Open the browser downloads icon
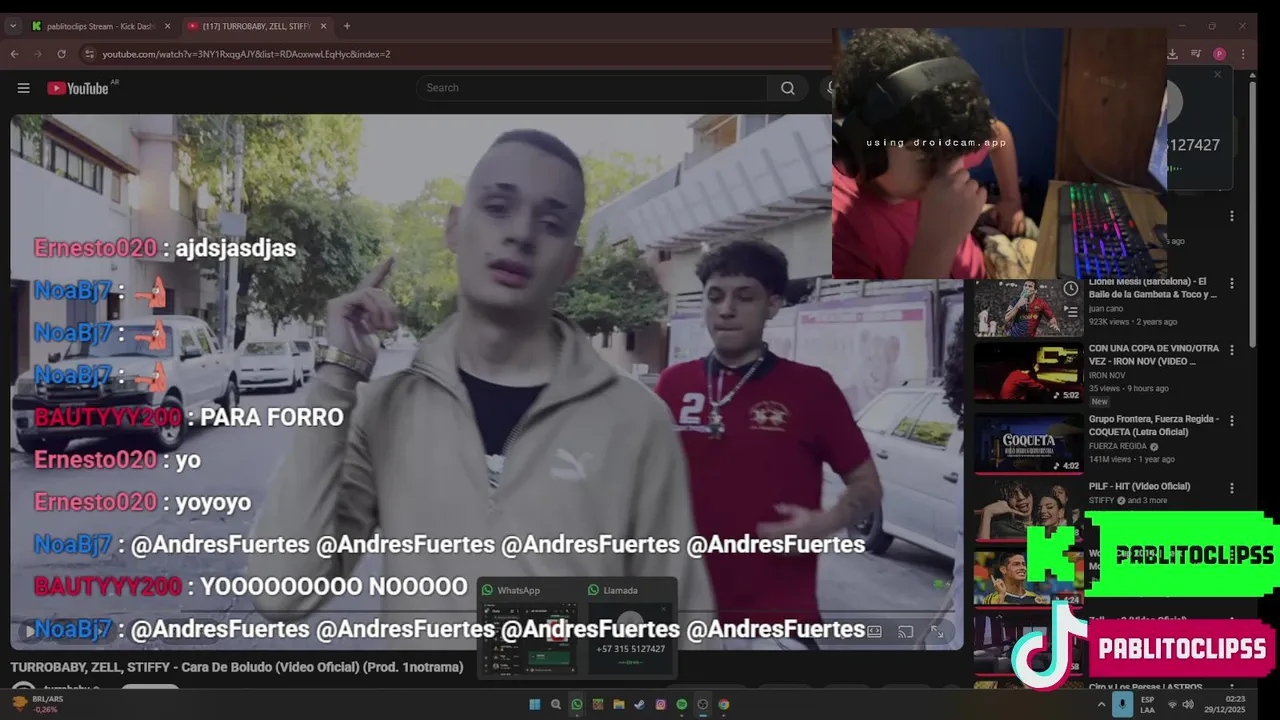The image size is (1280, 720). click(1172, 54)
